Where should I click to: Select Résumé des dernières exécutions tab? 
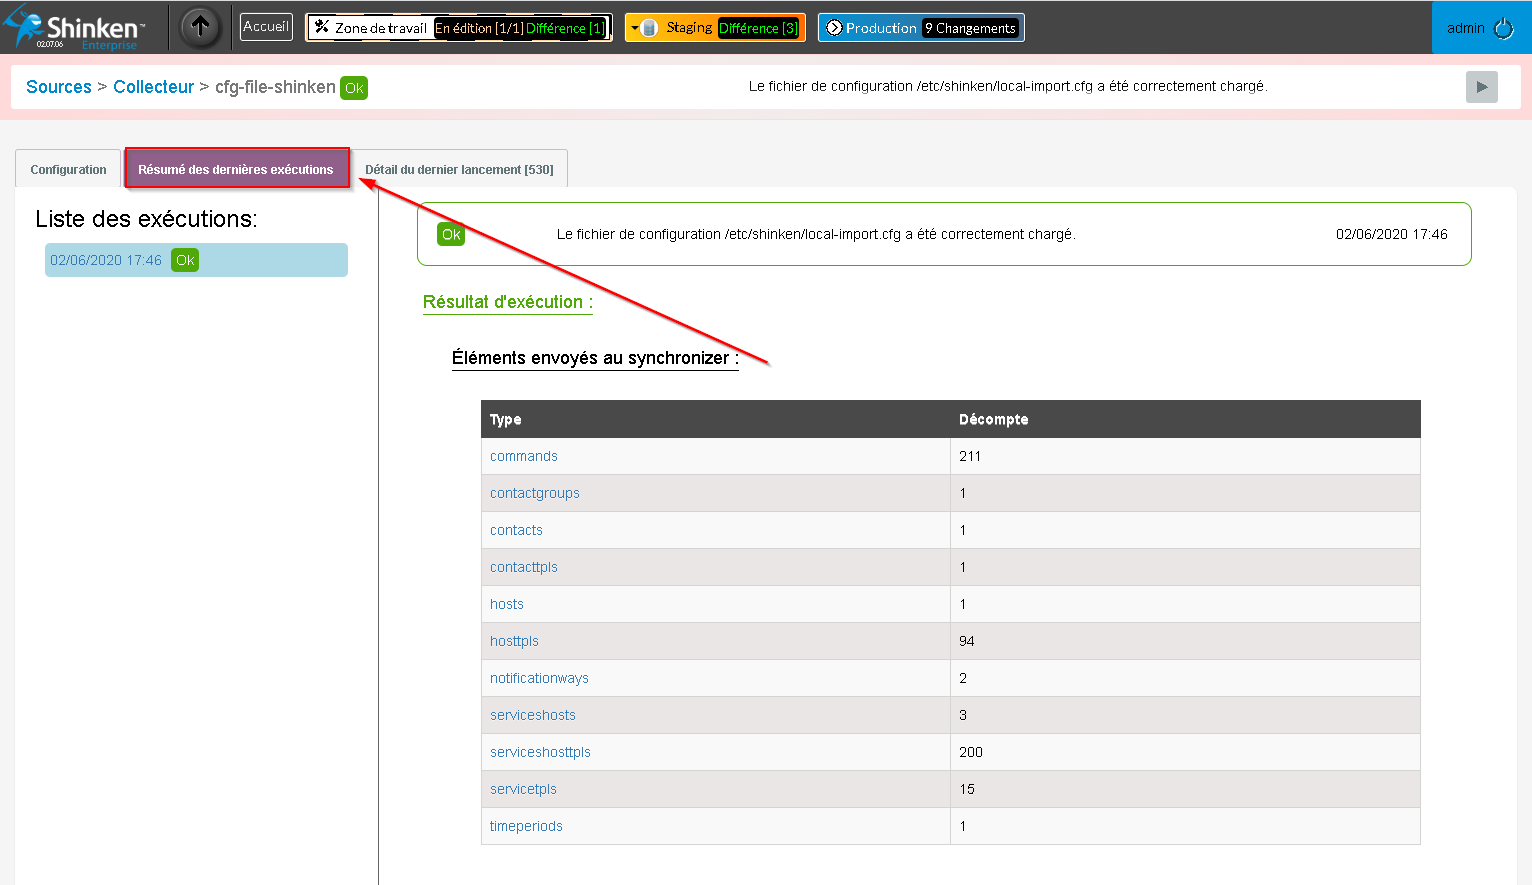tap(236, 169)
